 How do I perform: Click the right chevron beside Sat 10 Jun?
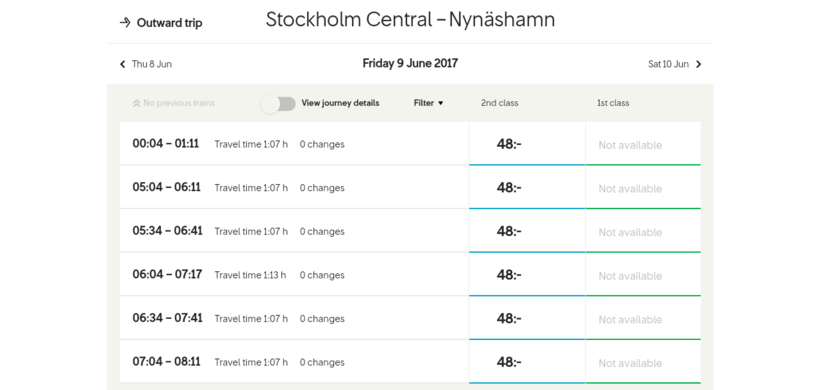tap(699, 64)
